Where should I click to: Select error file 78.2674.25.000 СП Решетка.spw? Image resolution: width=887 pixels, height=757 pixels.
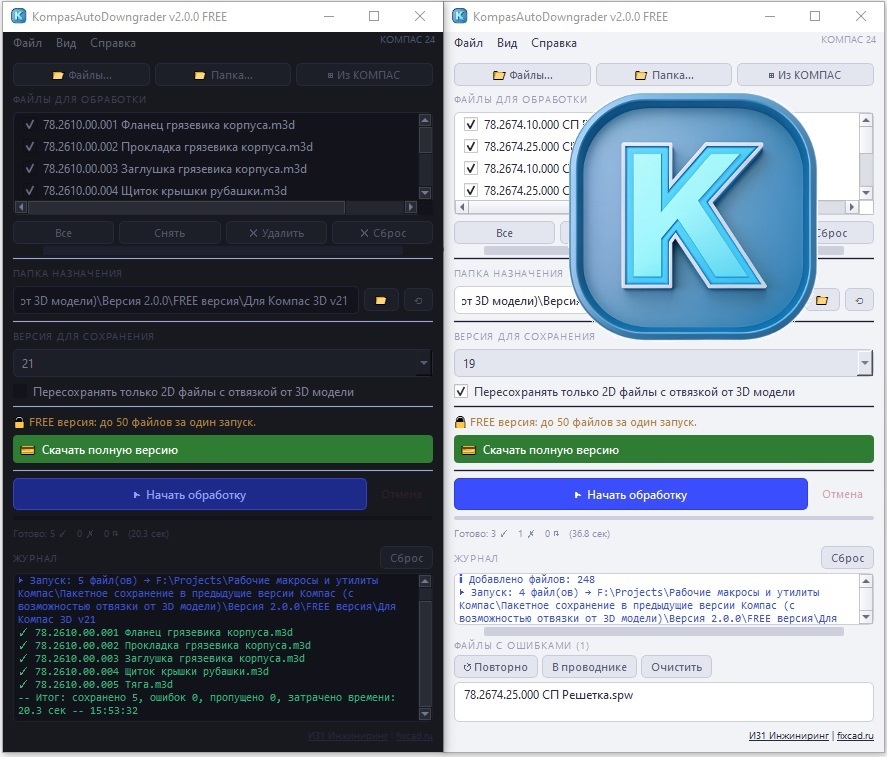pyautogui.click(x=548, y=695)
